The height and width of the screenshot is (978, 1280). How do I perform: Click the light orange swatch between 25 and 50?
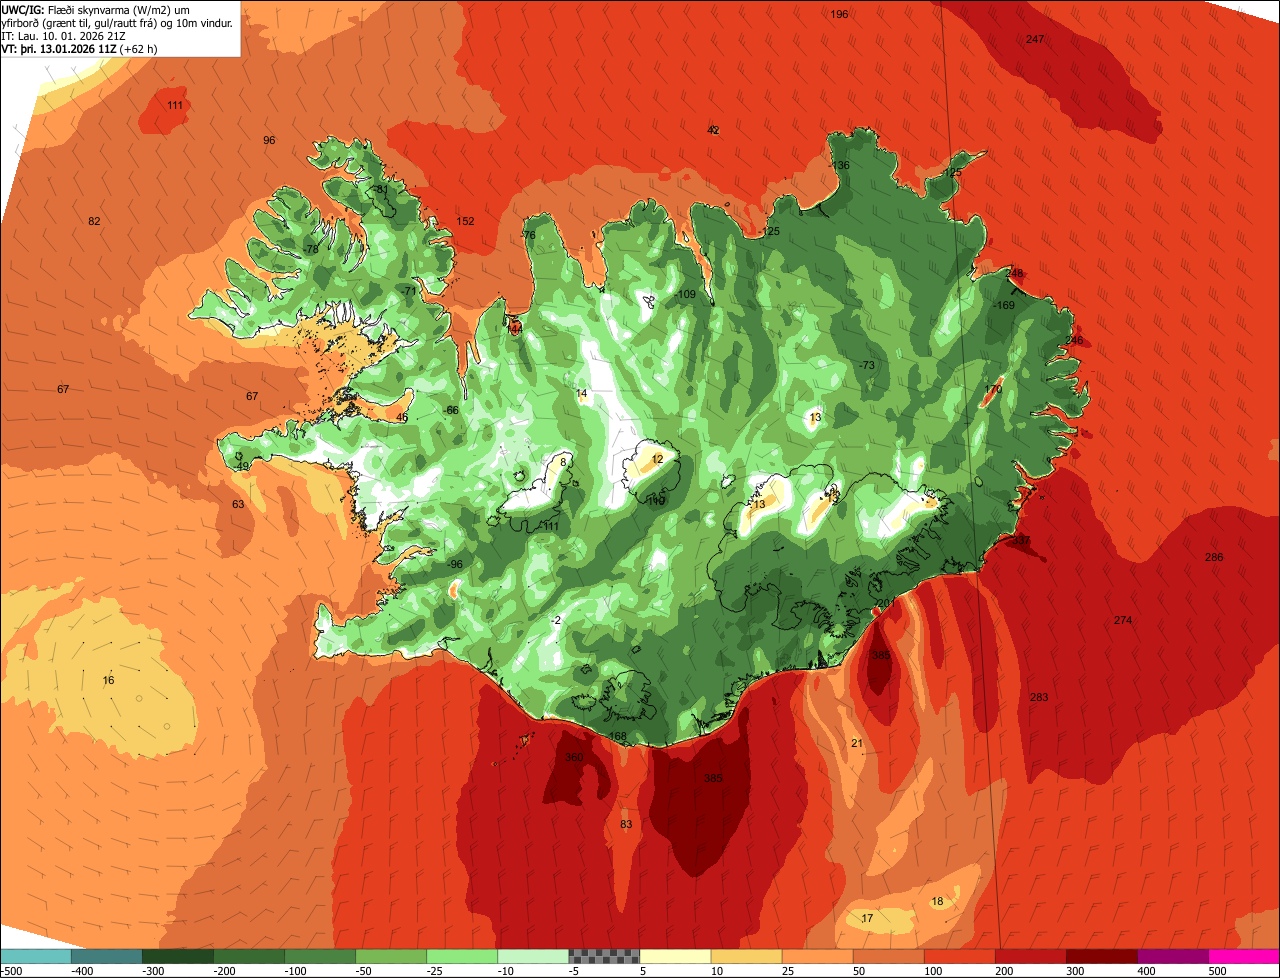pyautogui.click(x=817, y=955)
